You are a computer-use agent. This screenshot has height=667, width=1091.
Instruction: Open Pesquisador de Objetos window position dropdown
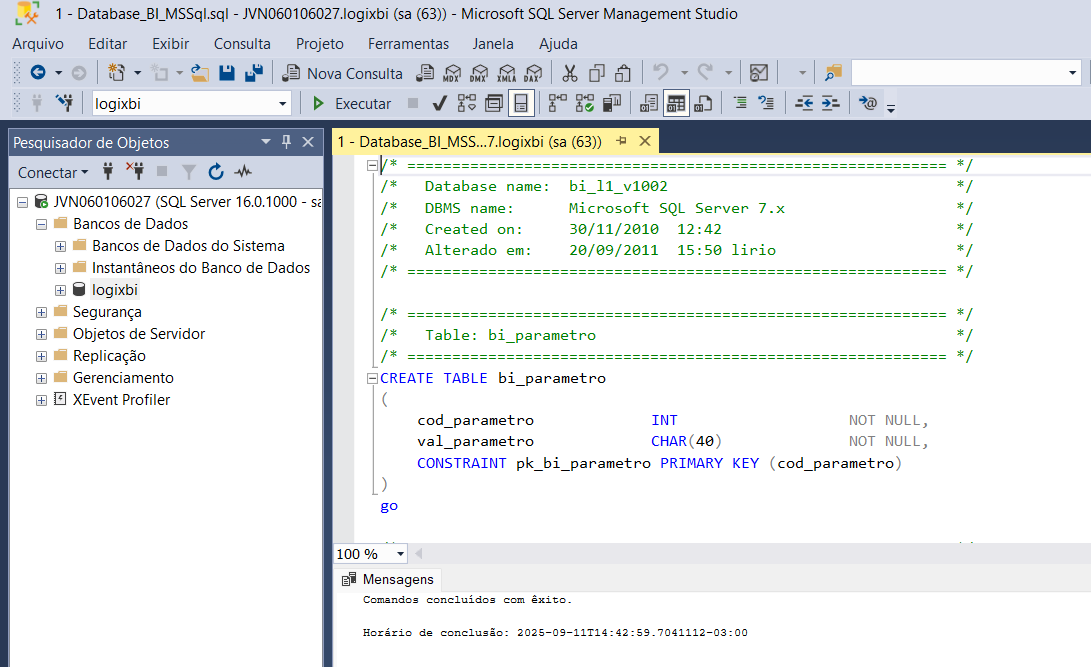click(265, 142)
